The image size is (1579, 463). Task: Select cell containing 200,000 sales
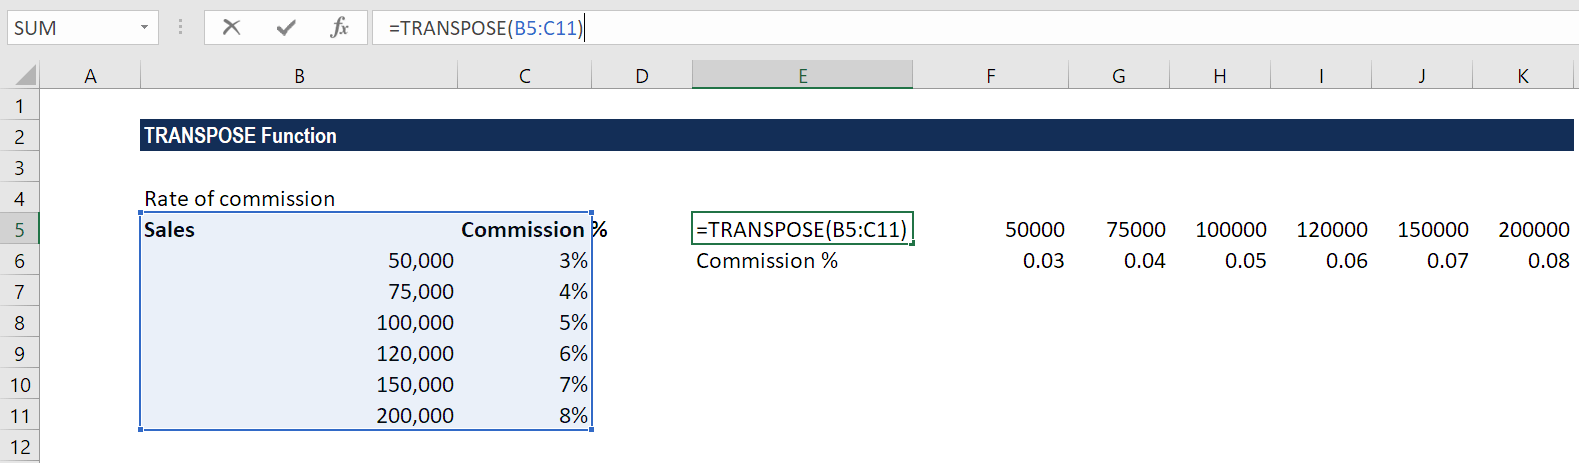[x=299, y=415]
